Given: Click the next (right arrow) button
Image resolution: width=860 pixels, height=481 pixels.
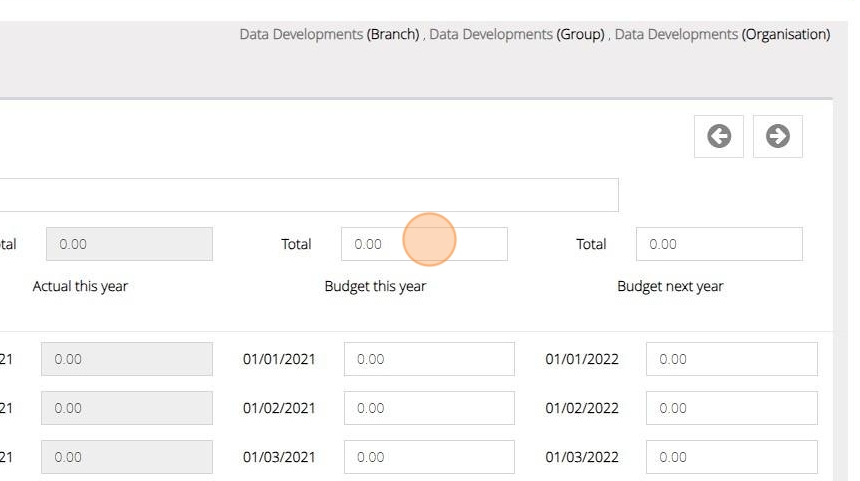Looking at the screenshot, I should pyautogui.click(x=777, y=137).
